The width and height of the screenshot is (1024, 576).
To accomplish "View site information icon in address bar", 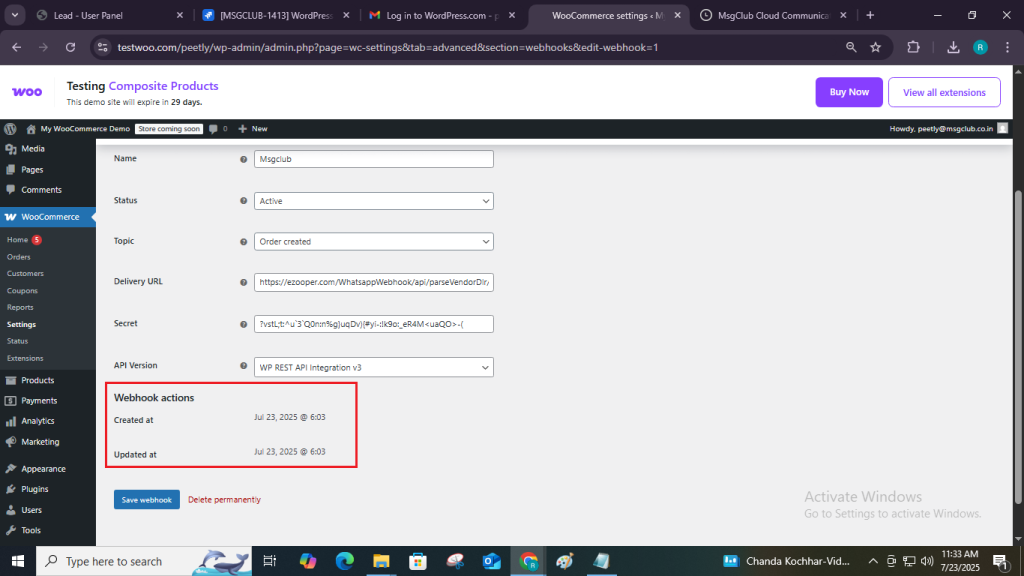I will tap(103, 47).
